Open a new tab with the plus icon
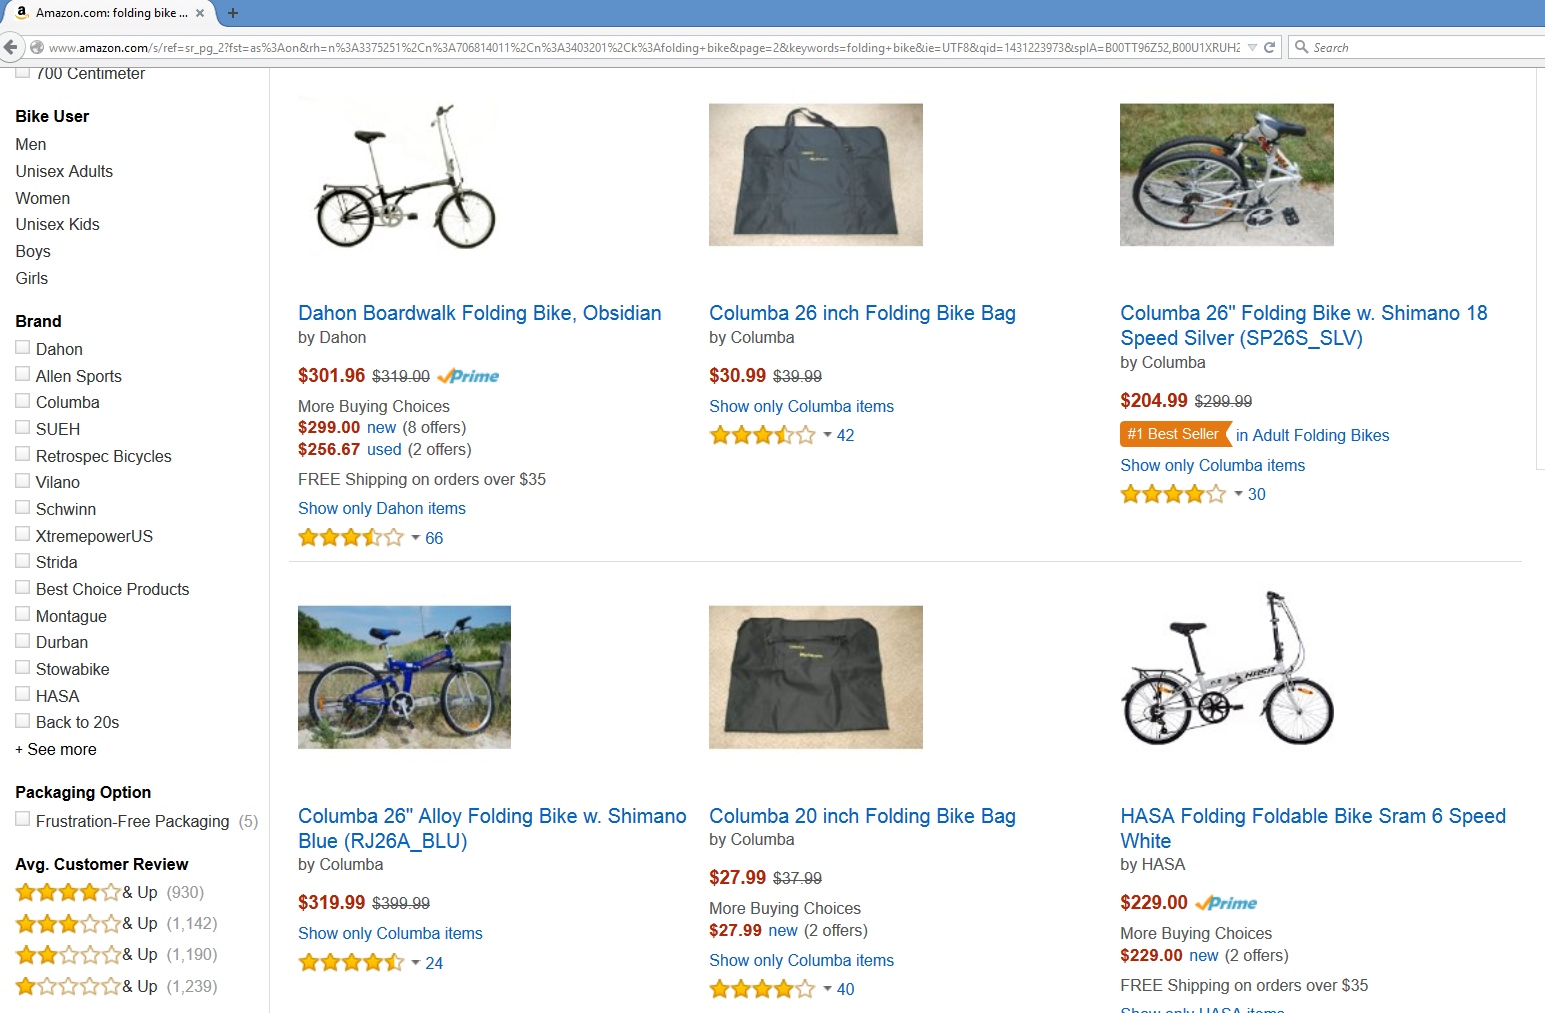Viewport: 1545px width, 1013px height. (233, 13)
